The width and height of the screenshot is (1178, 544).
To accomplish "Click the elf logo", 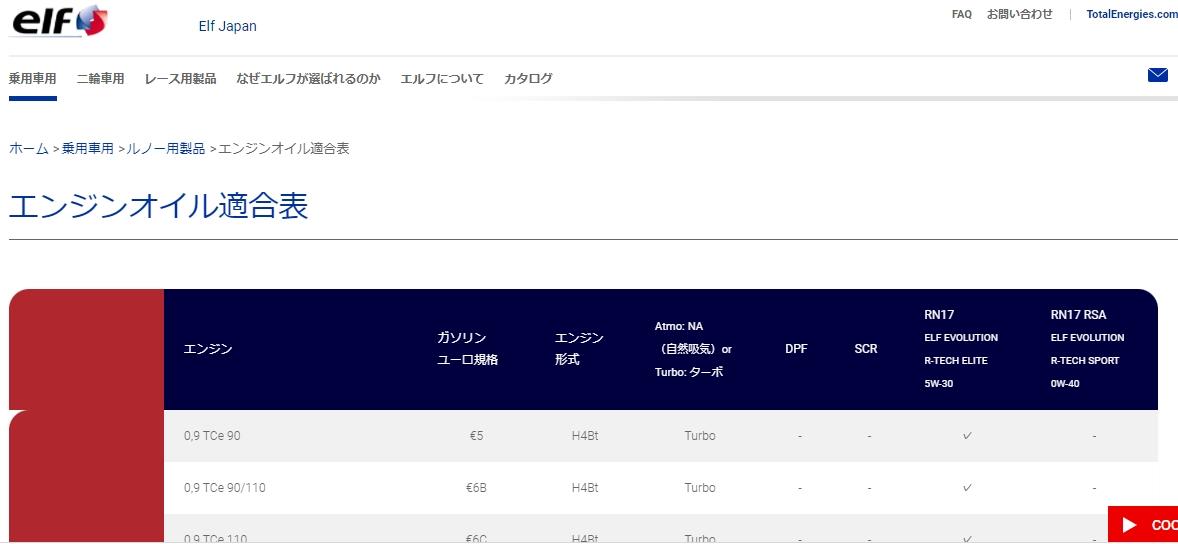I will 59,20.
